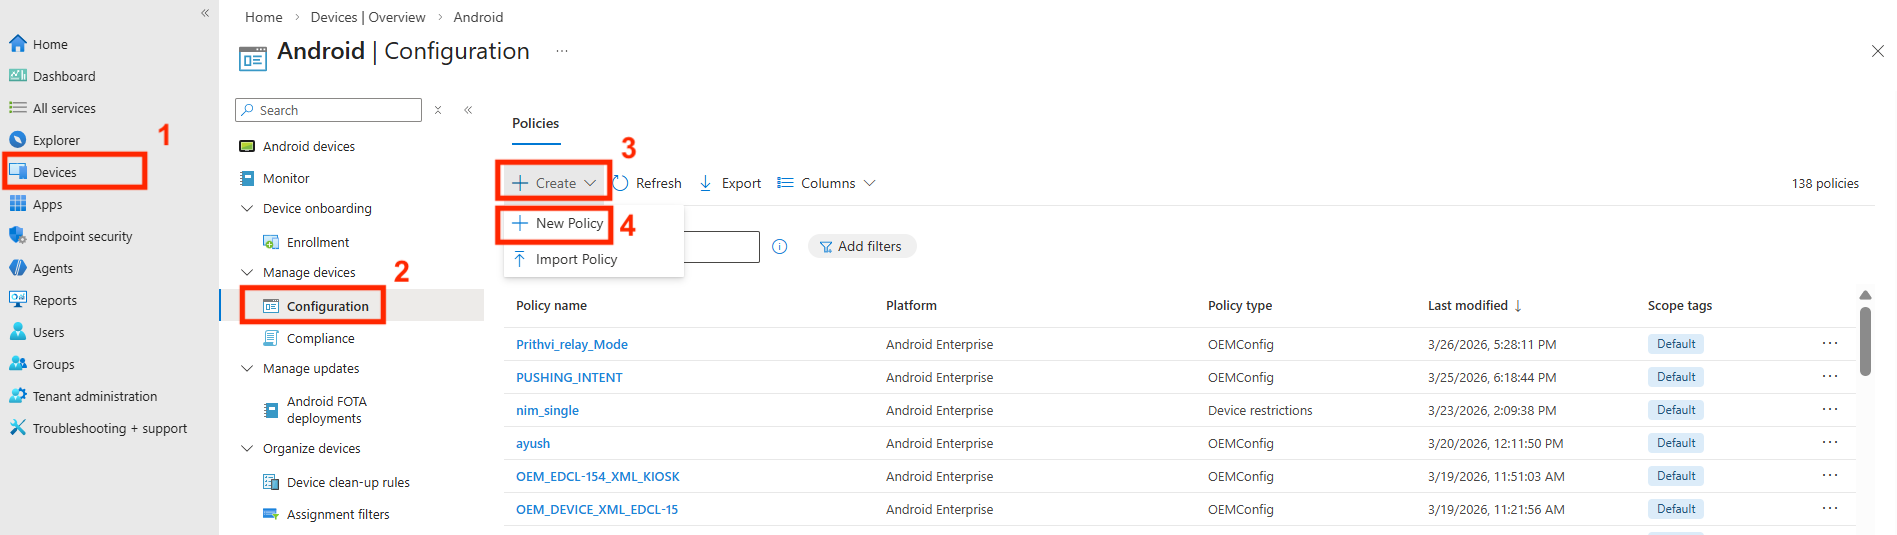Sort by Last modified column header

pos(1467,305)
